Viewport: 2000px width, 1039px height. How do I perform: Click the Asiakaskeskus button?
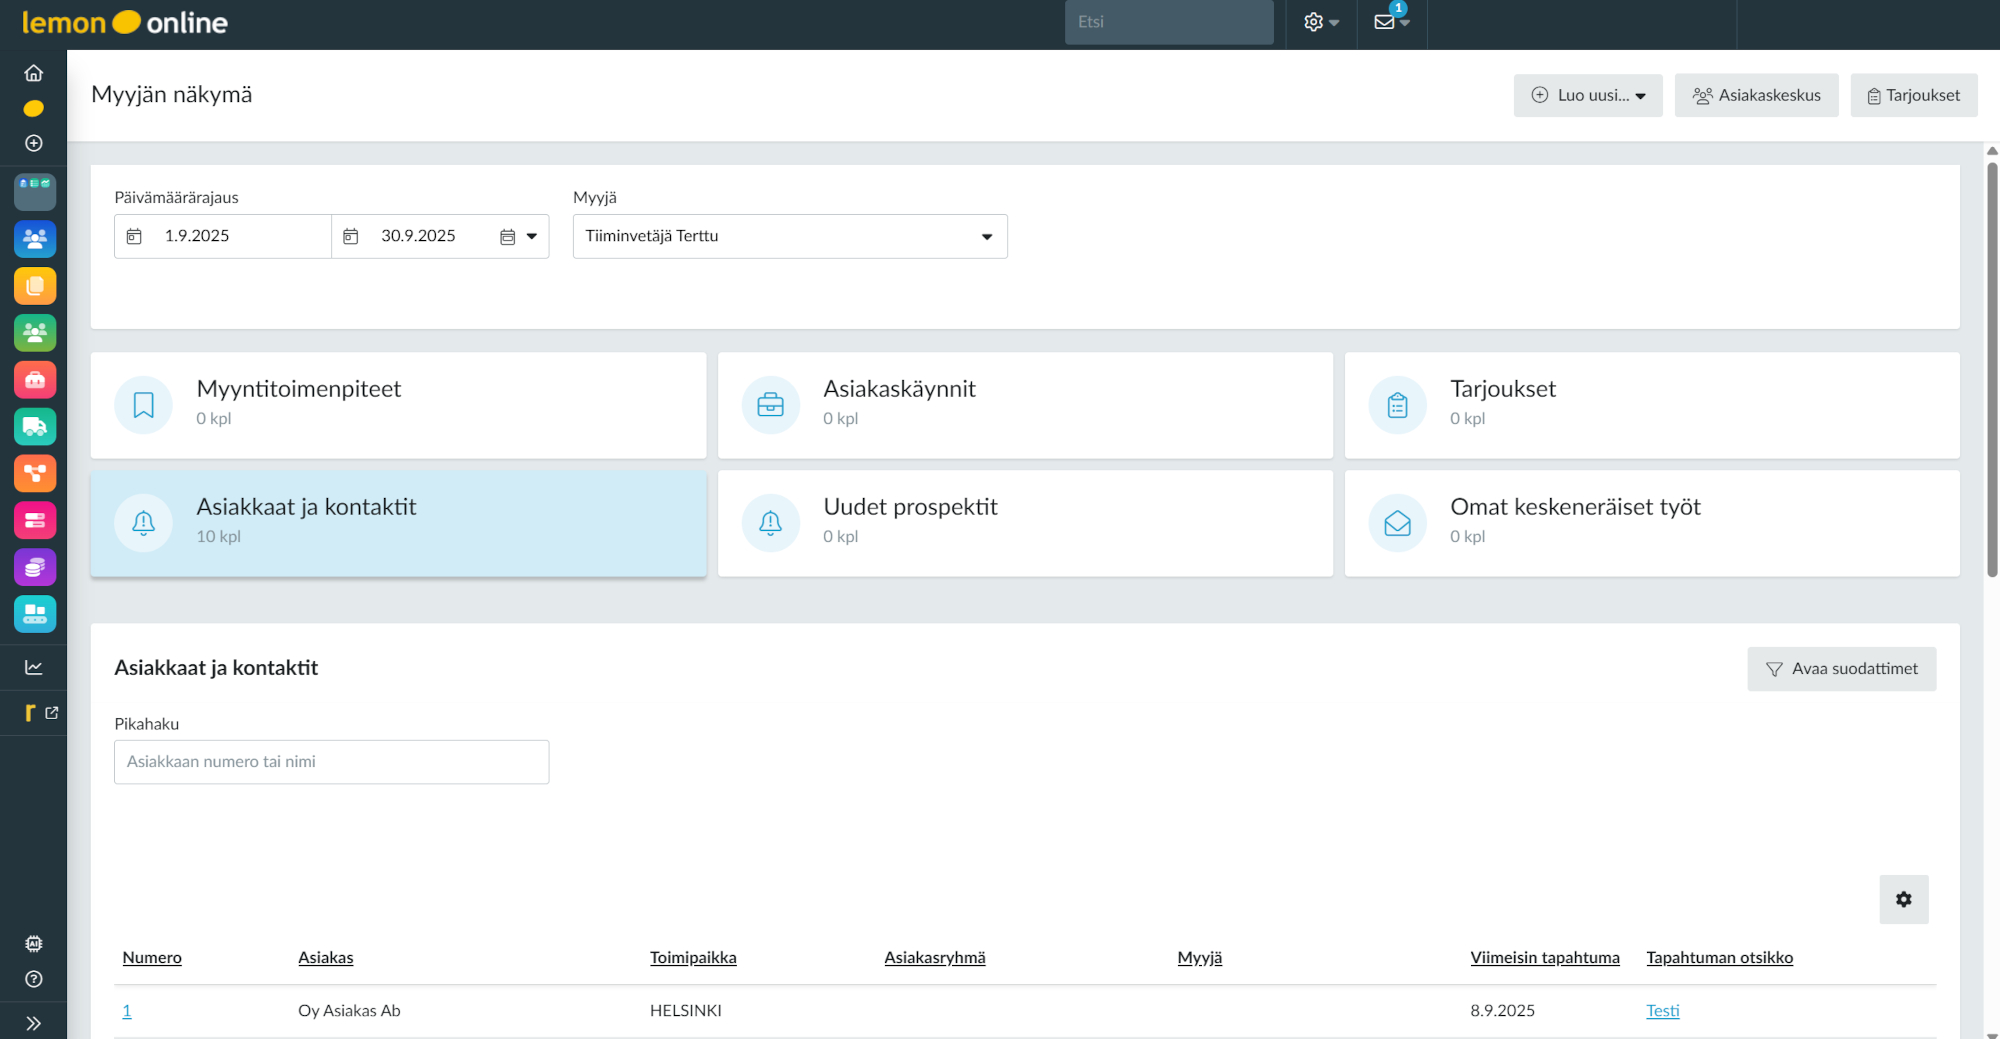point(1756,95)
